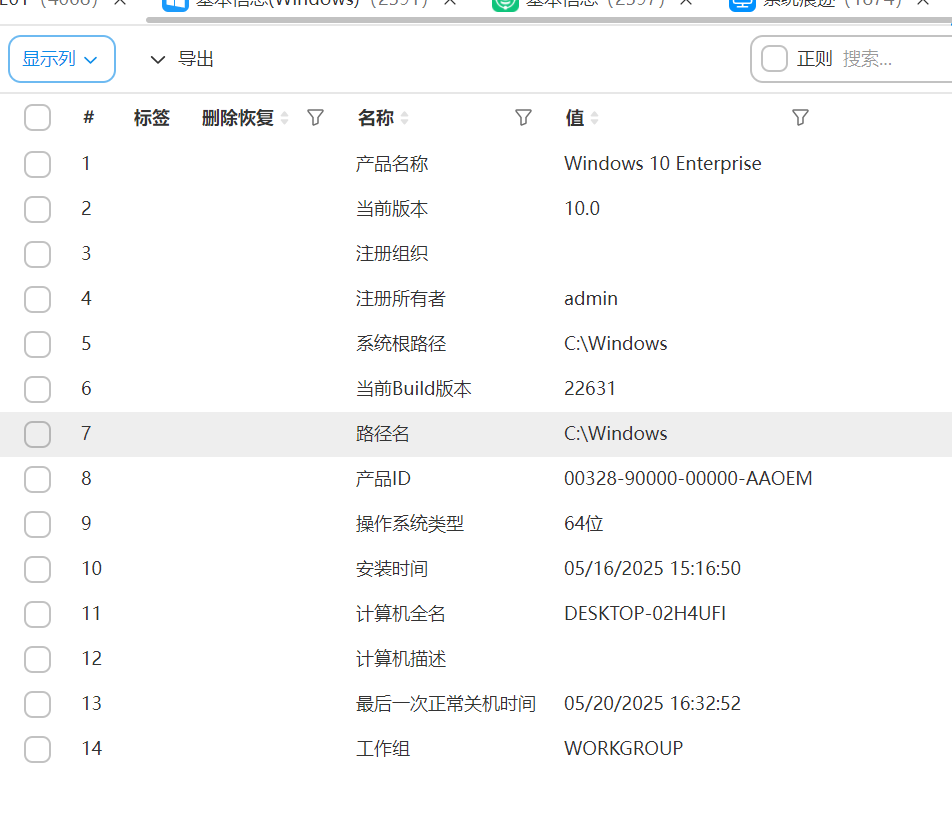Viewport: 952px width, 813px height.
Task: Sort the table by 名称 column arrows
Action: (405, 119)
